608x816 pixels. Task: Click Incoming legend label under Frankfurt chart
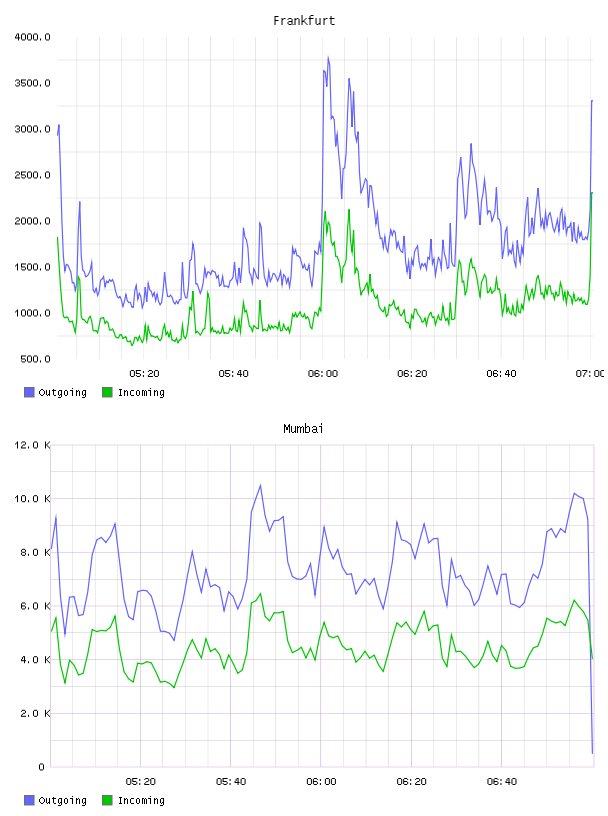[141, 392]
